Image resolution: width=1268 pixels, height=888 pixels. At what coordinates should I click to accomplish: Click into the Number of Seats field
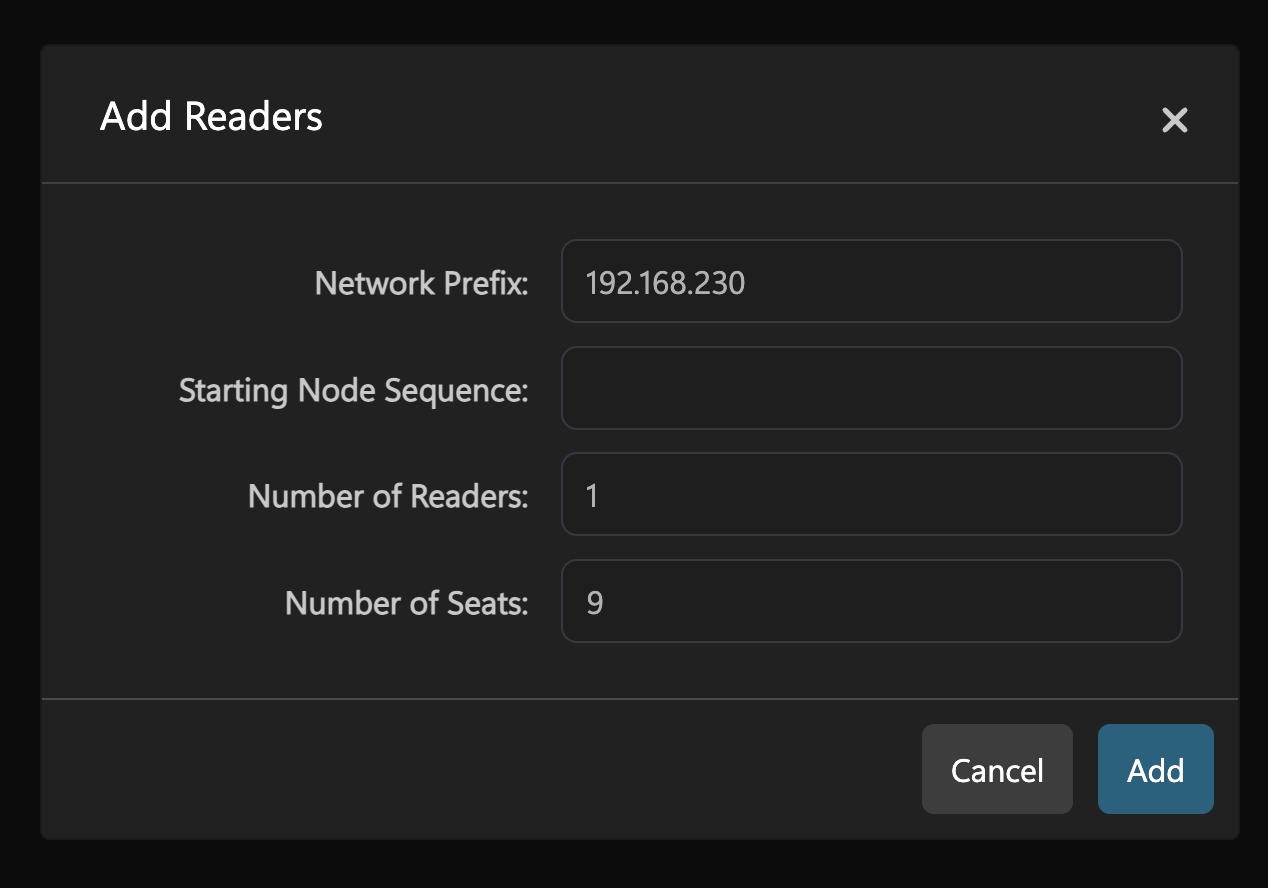(x=870, y=601)
